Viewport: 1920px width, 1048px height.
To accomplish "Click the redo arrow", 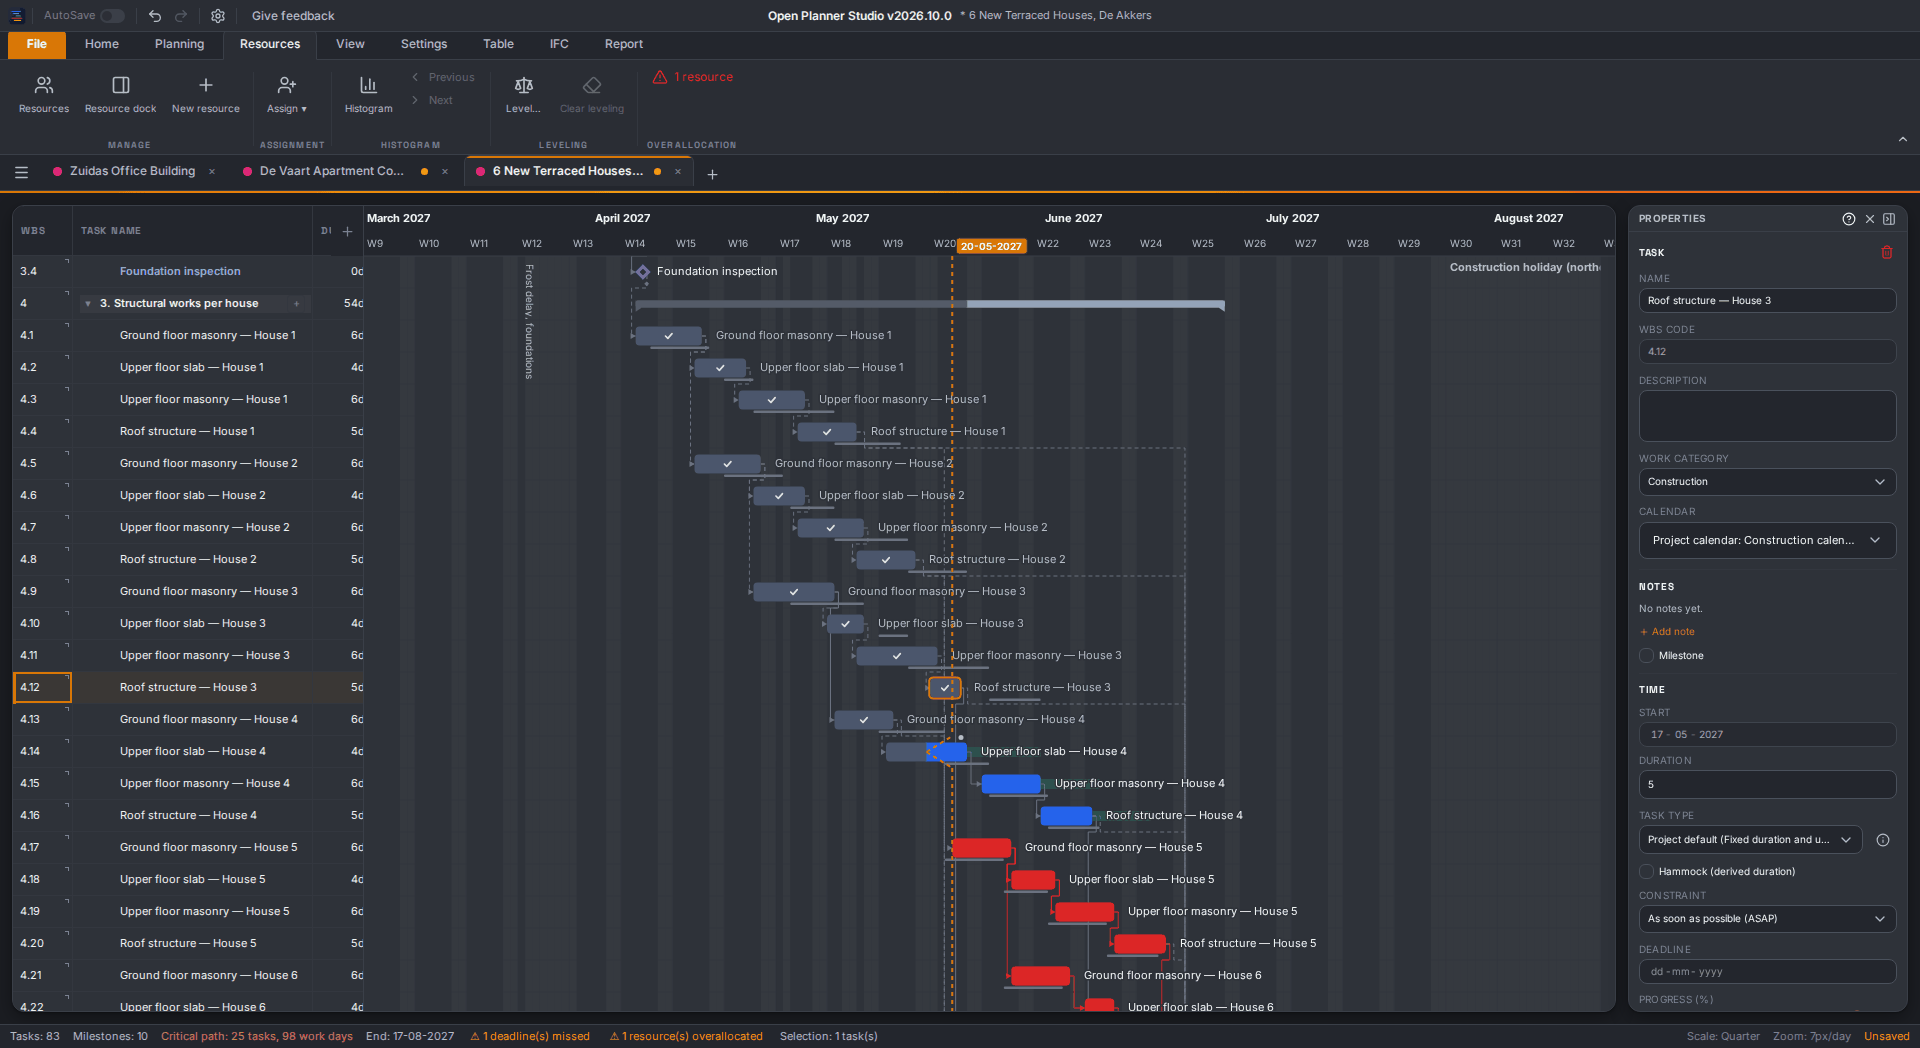I will pos(181,15).
